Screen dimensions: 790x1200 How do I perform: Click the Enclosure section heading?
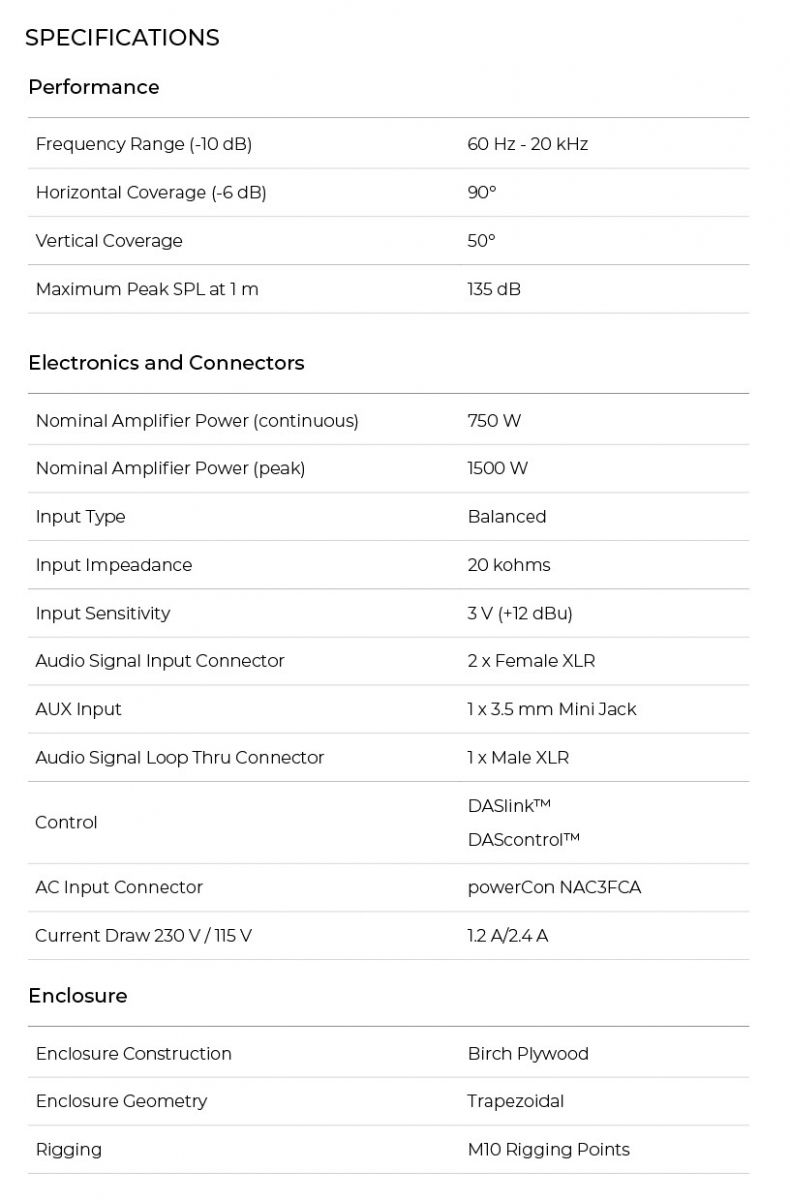pos(78,996)
